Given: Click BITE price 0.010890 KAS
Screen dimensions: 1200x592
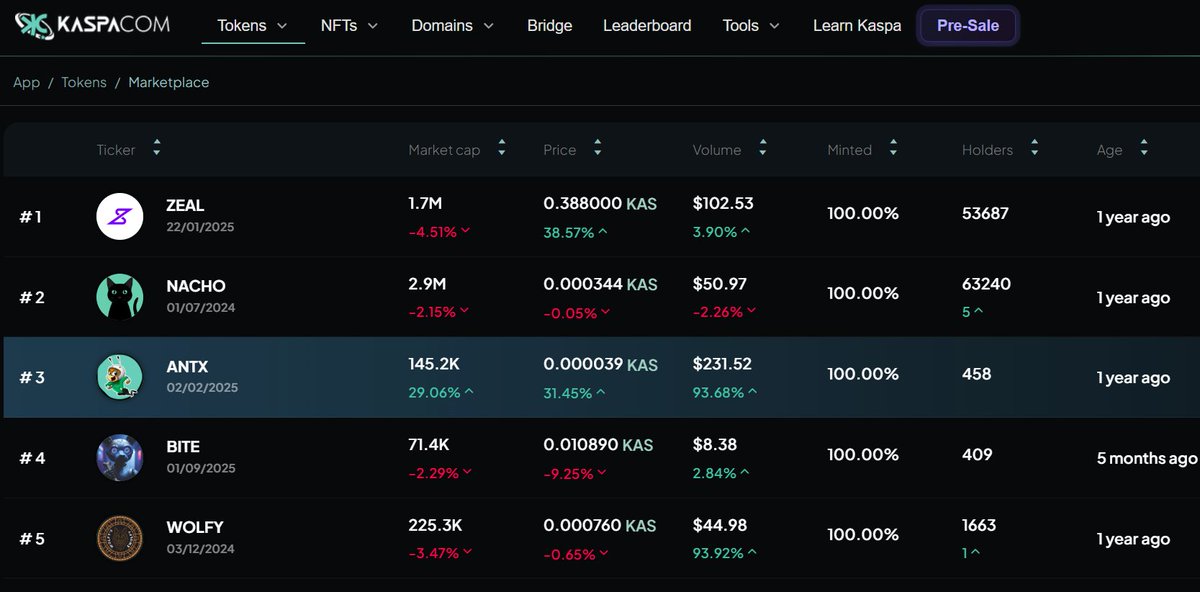Looking at the screenshot, I should pyautogui.click(x=598, y=445).
